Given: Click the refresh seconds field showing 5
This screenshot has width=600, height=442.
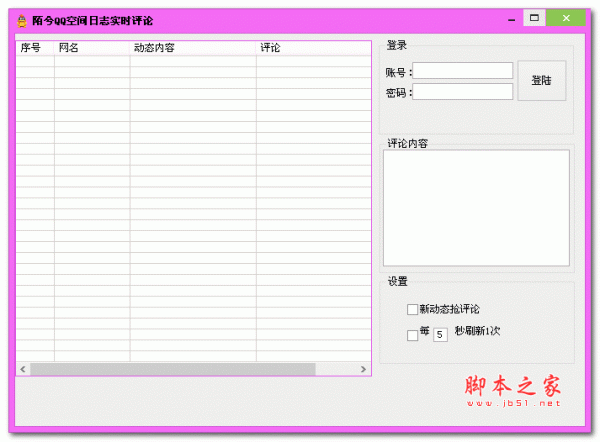Looking at the screenshot, I should click(x=440, y=335).
